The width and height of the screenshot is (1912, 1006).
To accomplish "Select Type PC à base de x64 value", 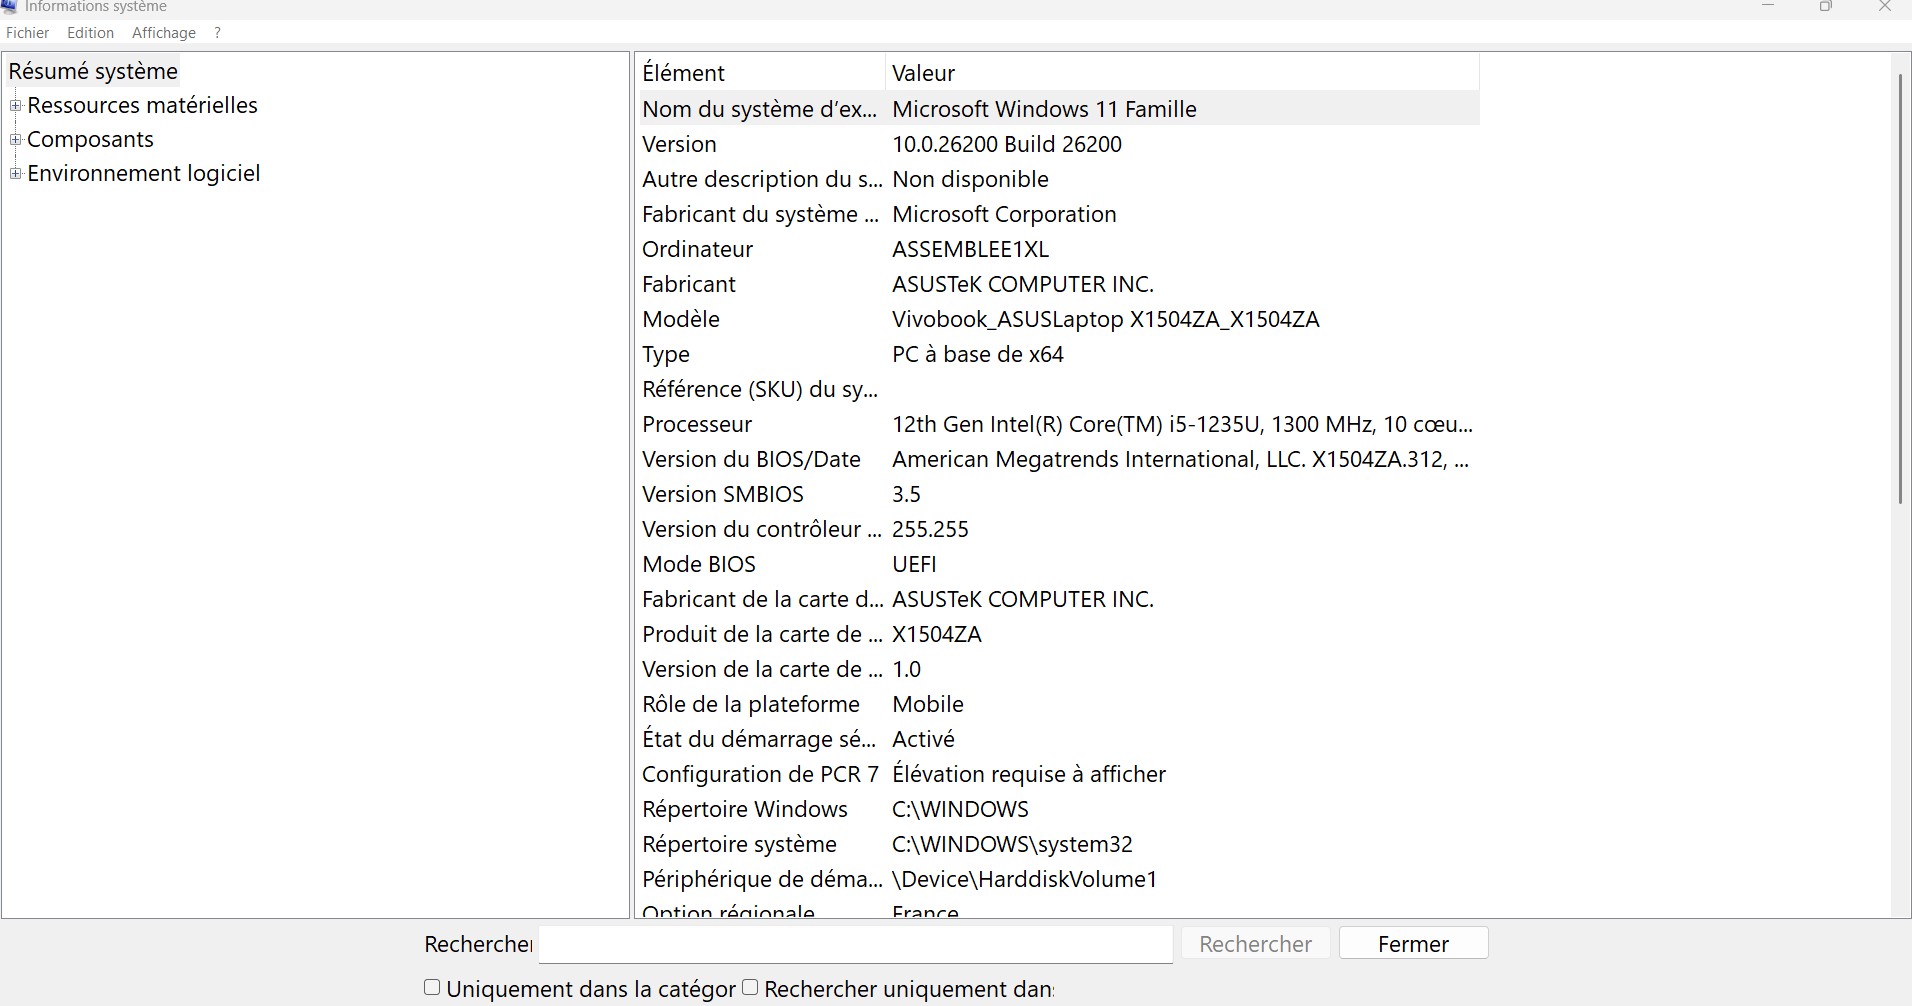I will click(978, 354).
